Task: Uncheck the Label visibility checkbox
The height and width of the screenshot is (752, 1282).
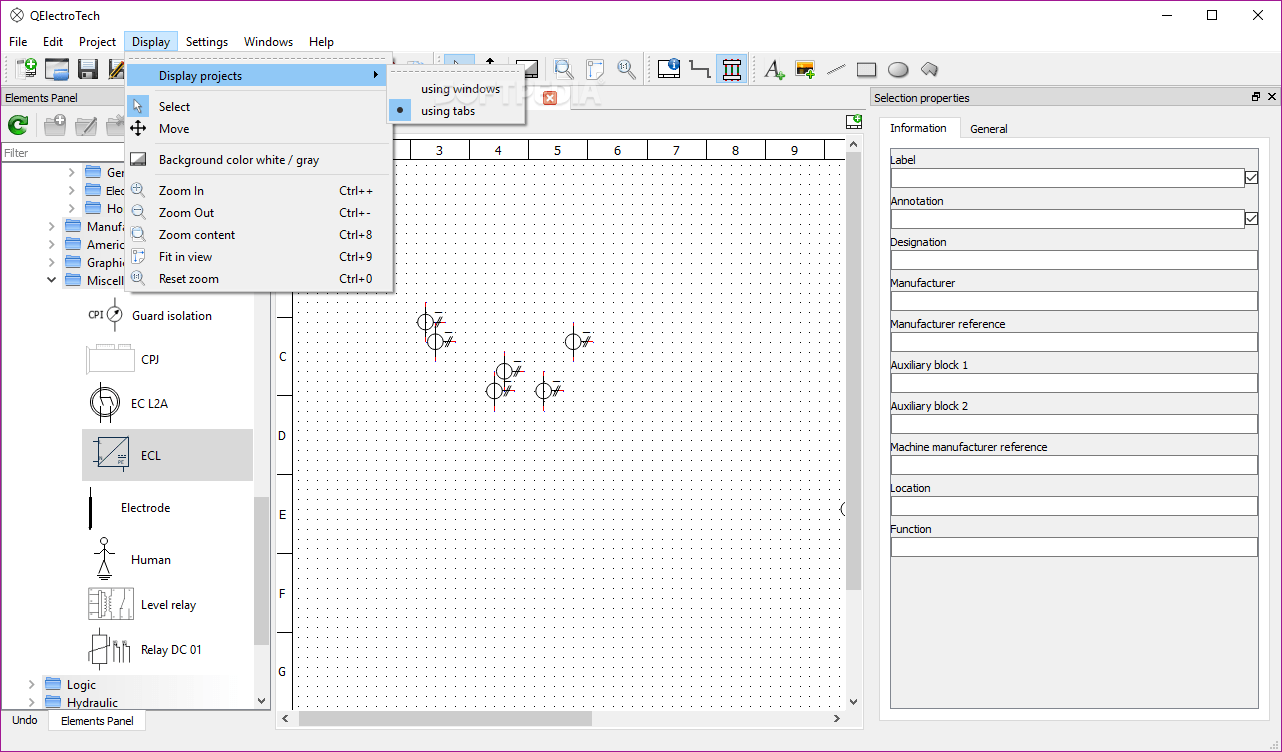Action: pos(1251,177)
